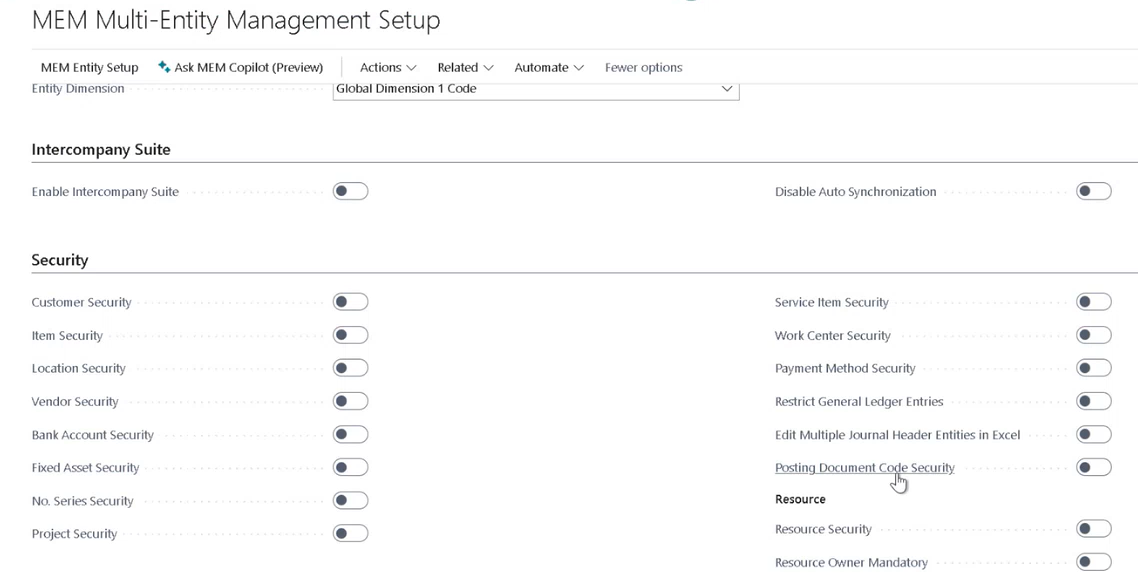Click the Customer Security label

pyautogui.click(x=81, y=302)
